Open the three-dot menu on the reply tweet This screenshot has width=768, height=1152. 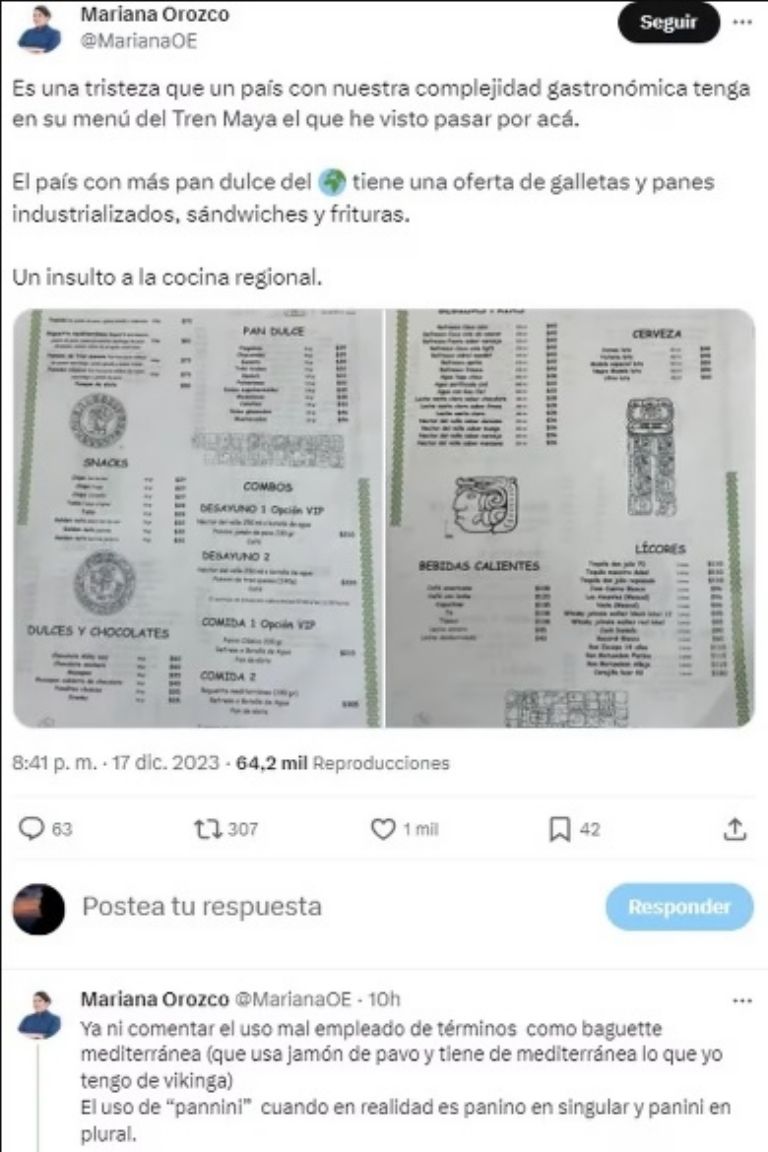(x=742, y=1000)
